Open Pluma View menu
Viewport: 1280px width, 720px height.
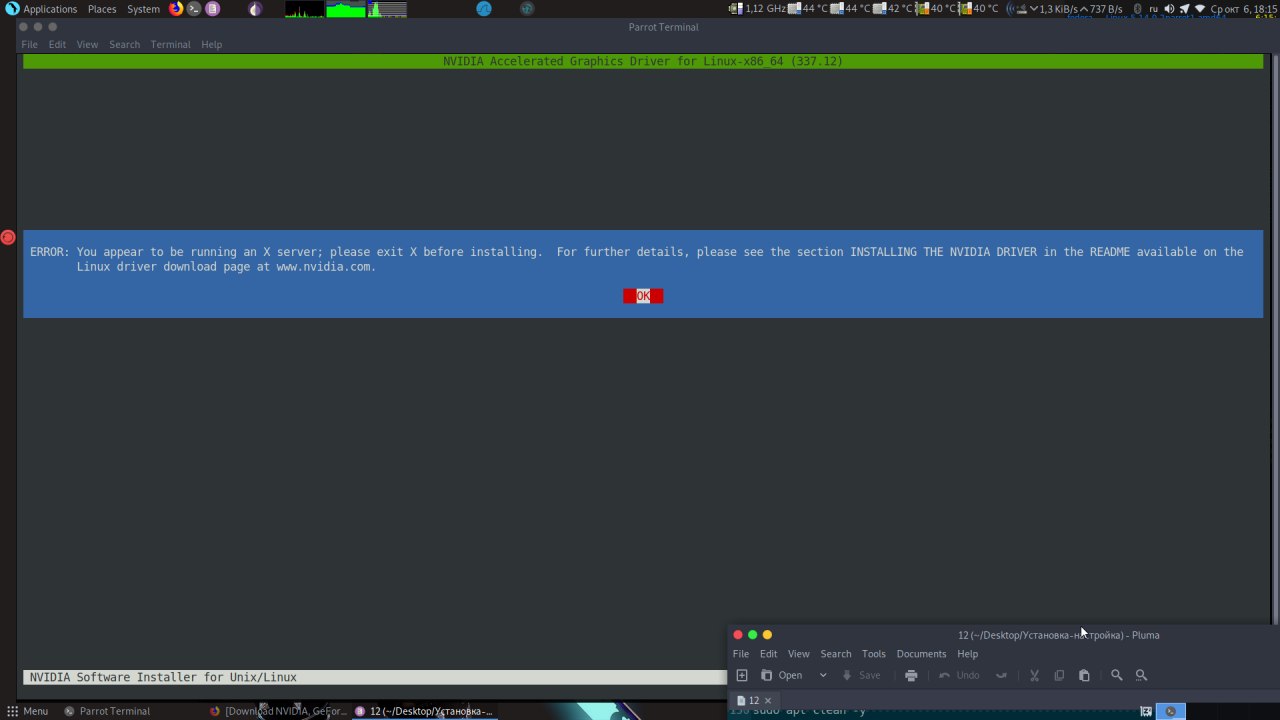coord(798,654)
